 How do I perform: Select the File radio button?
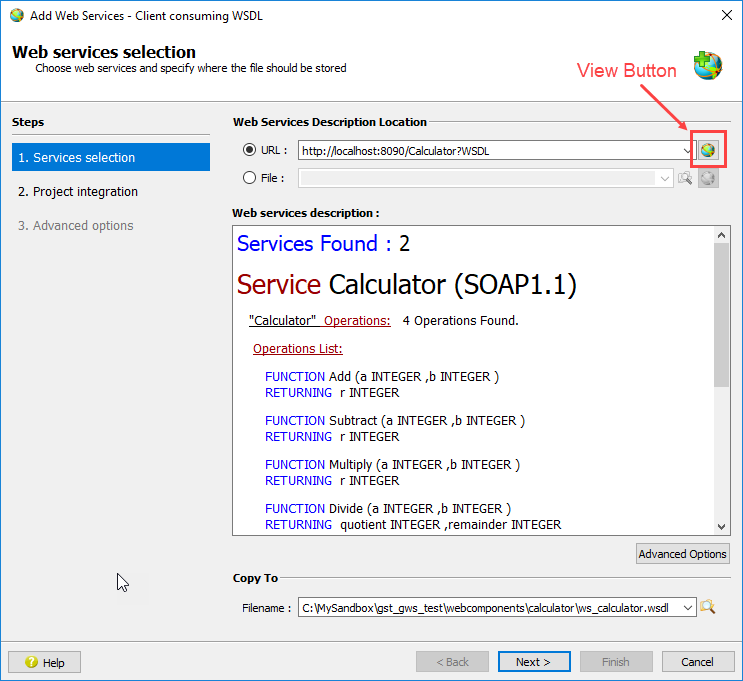(250, 178)
